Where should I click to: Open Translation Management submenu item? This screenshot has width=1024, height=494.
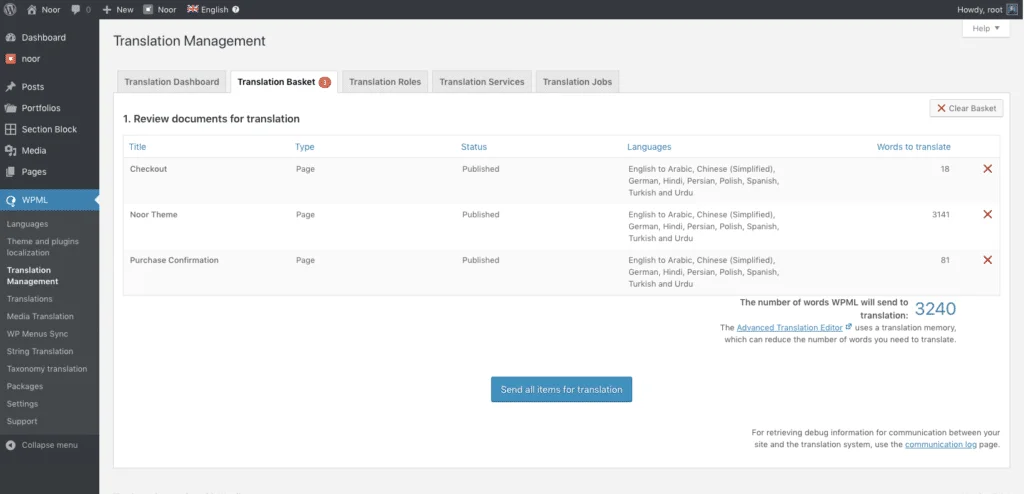point(33,276)
